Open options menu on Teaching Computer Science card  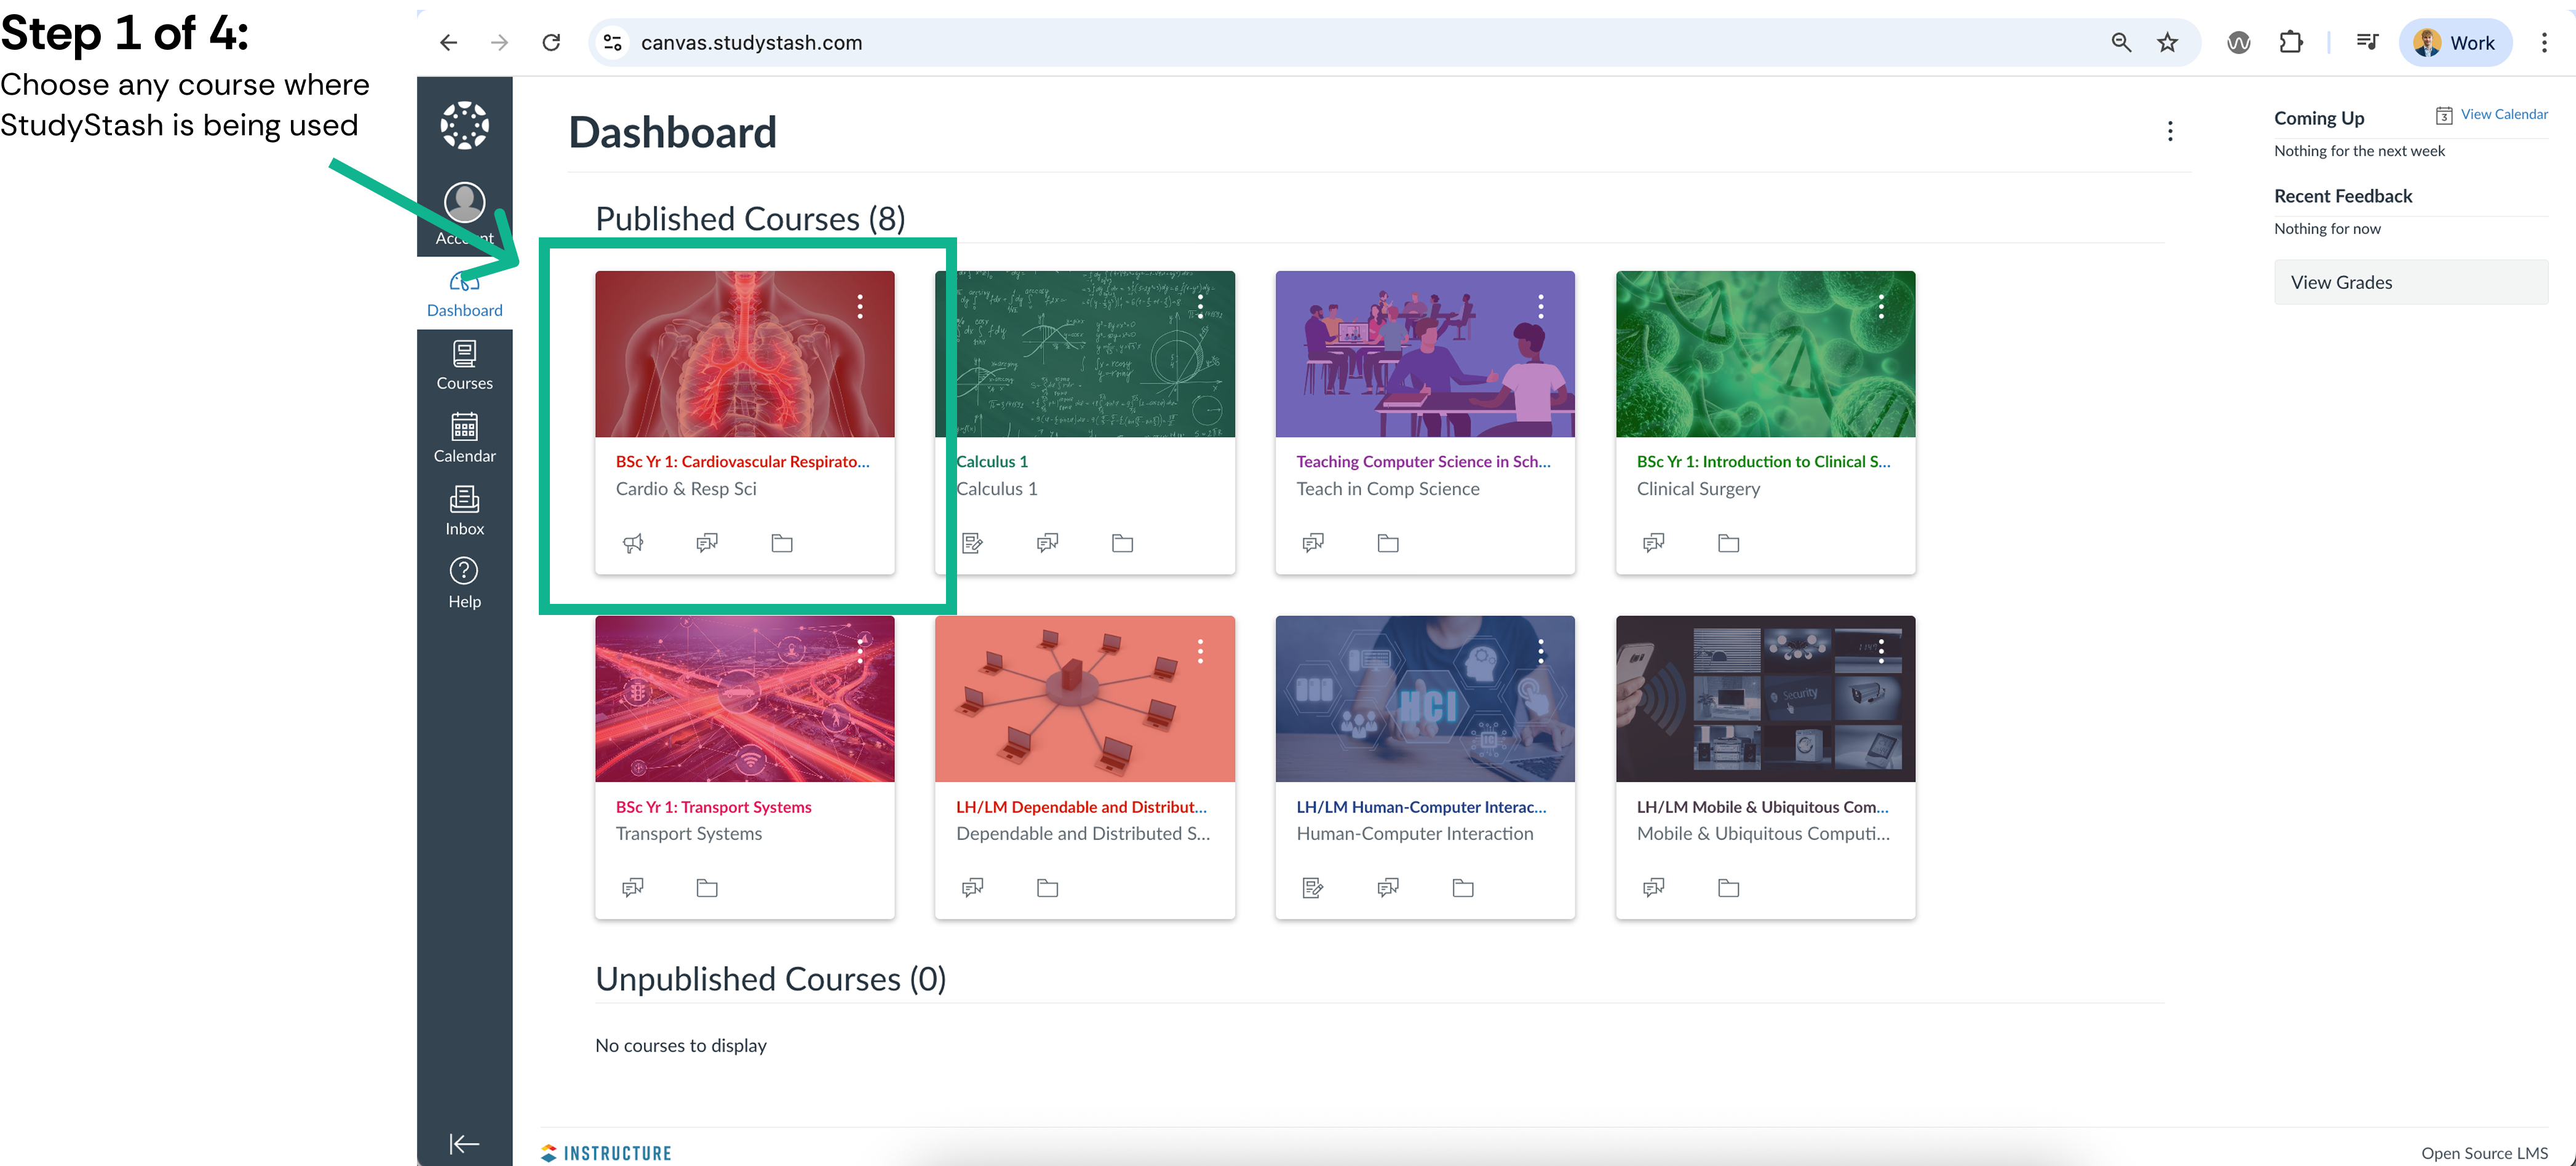(x=1540, y=307)
